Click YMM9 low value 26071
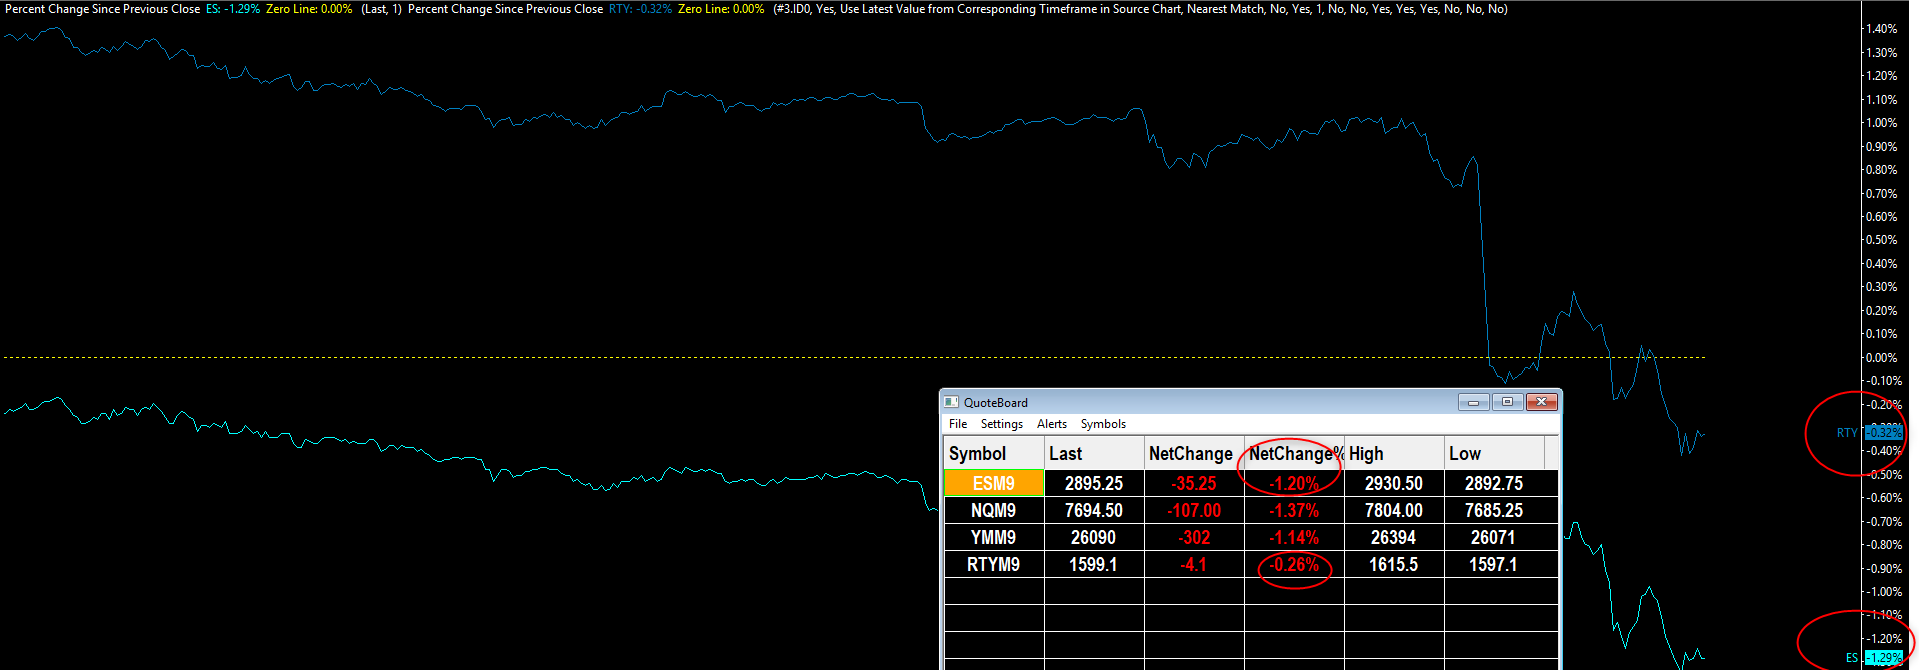 [1494, 537]
